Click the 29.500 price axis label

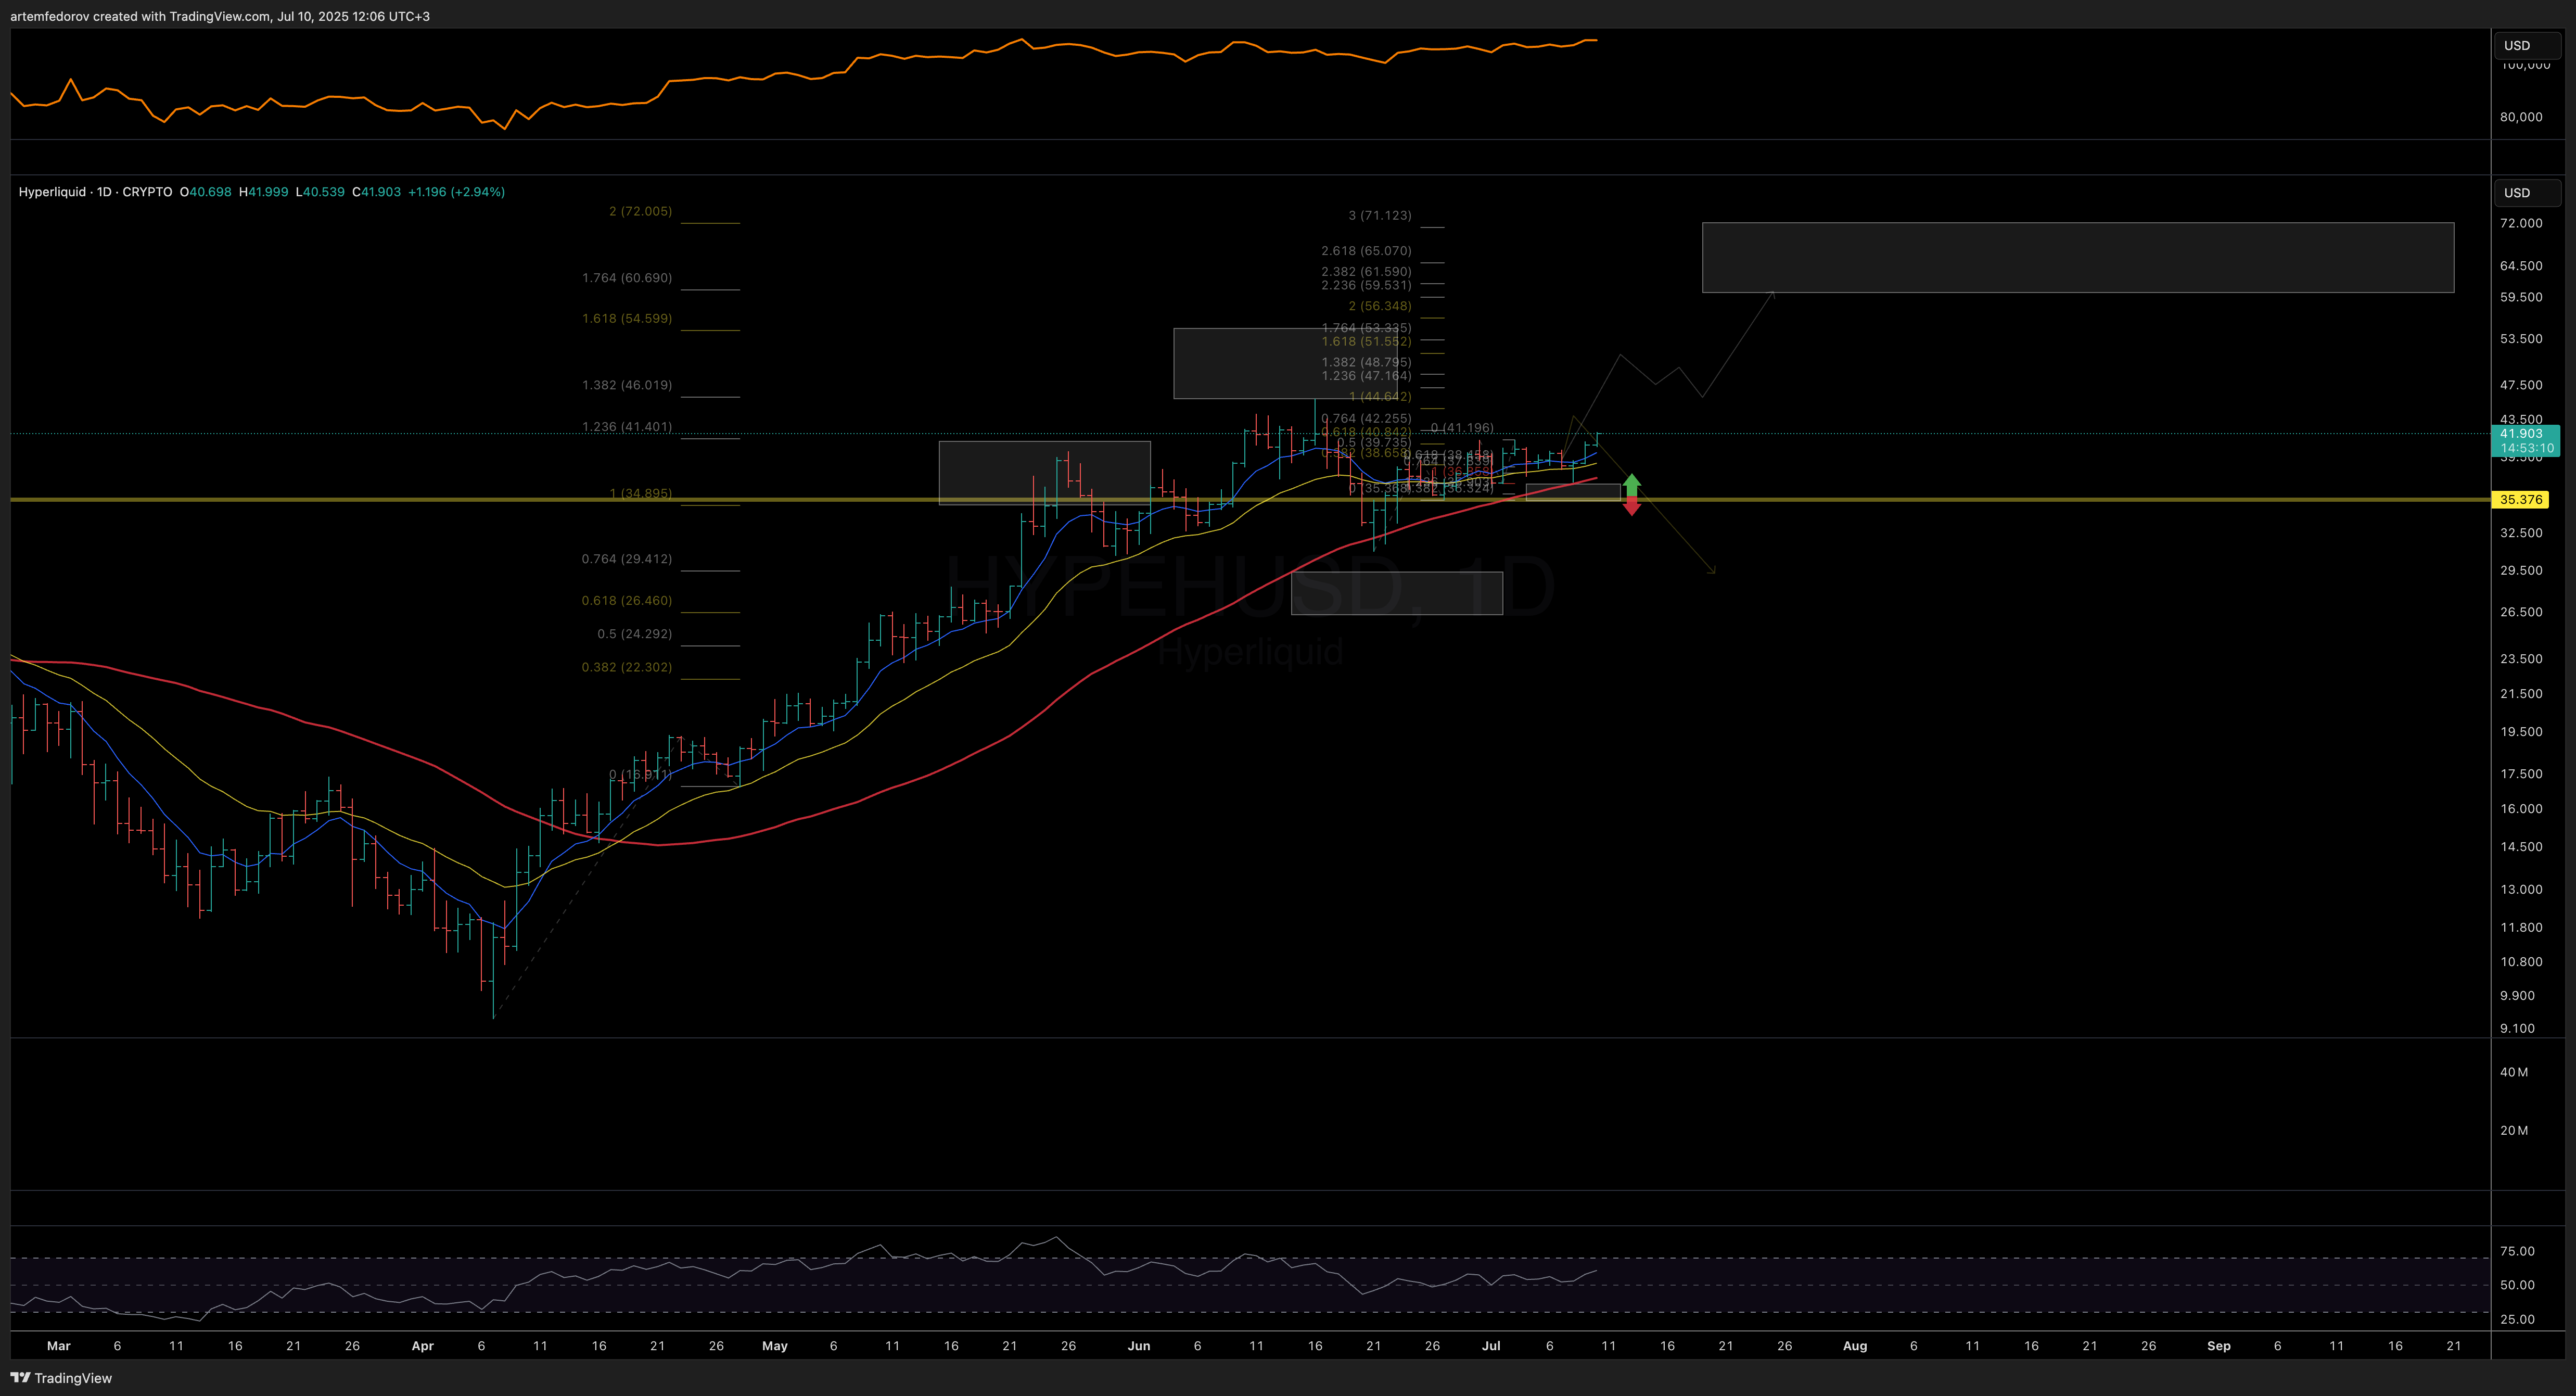[x=2521, y=571]
